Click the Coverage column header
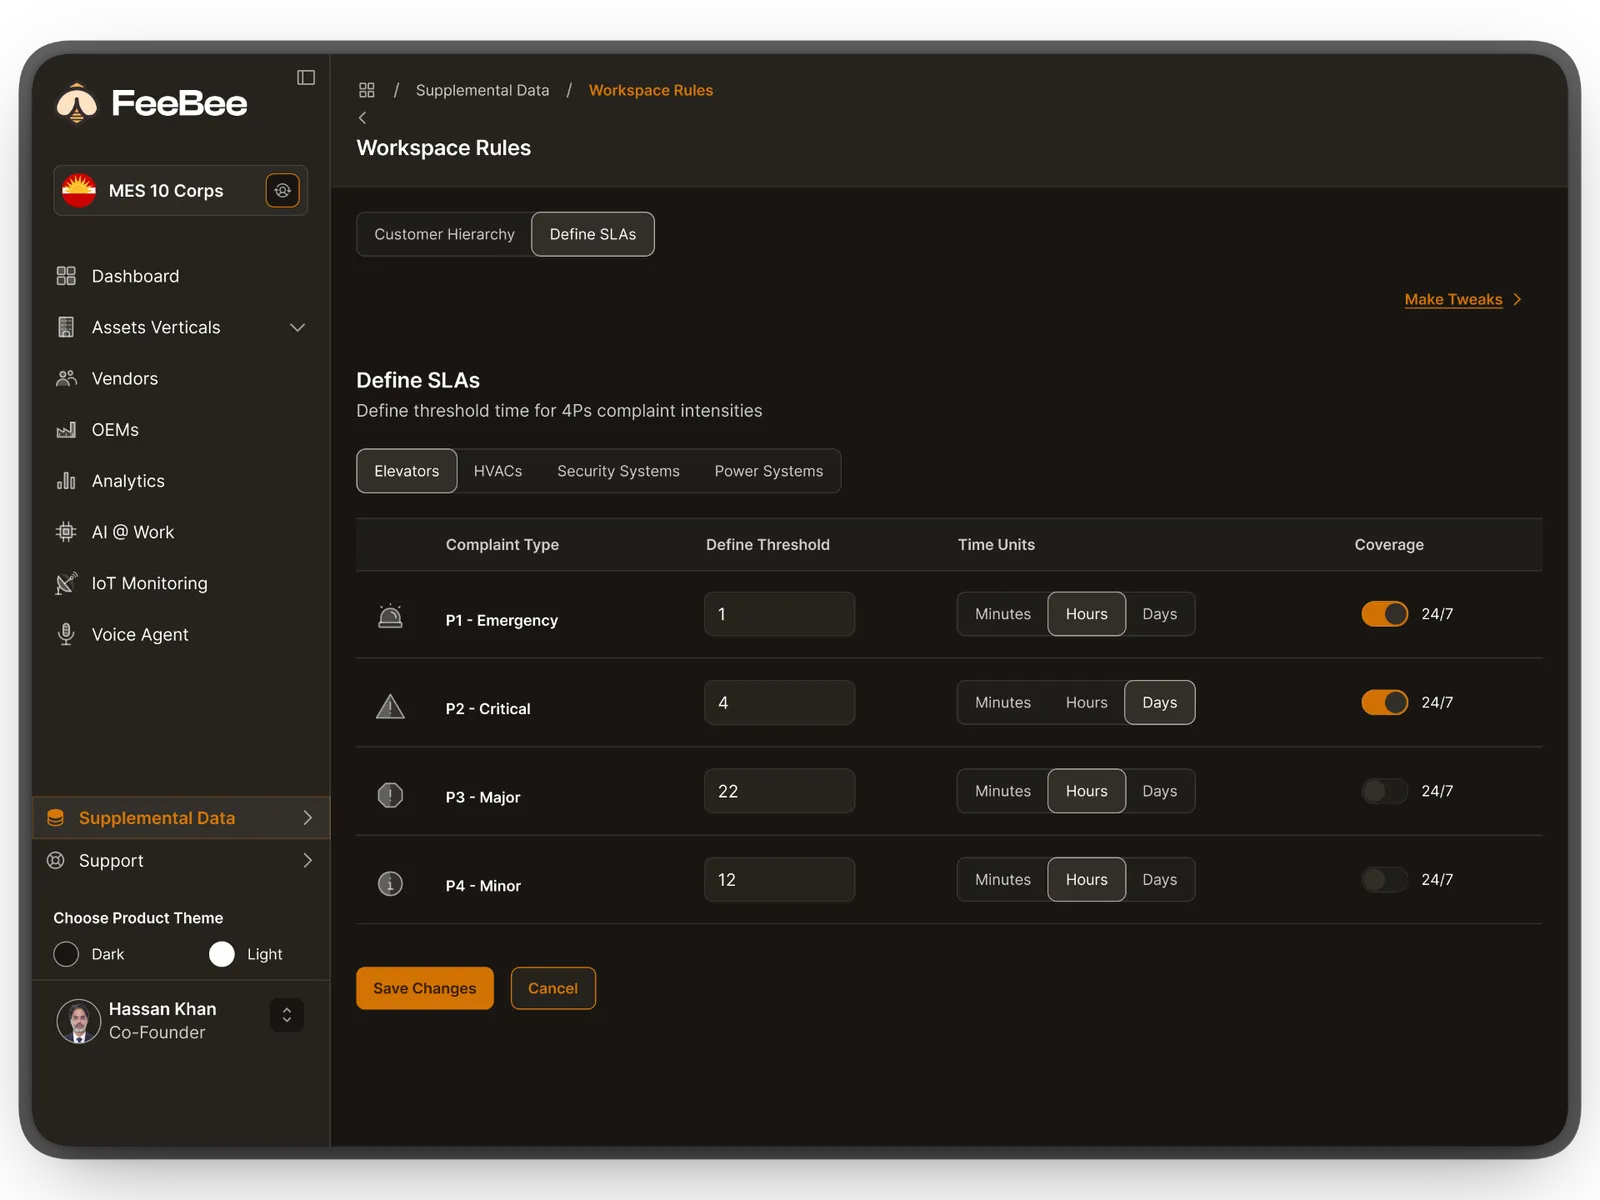The width and height of the screenshot is (1600, 1200). (x=1389, y=545)
